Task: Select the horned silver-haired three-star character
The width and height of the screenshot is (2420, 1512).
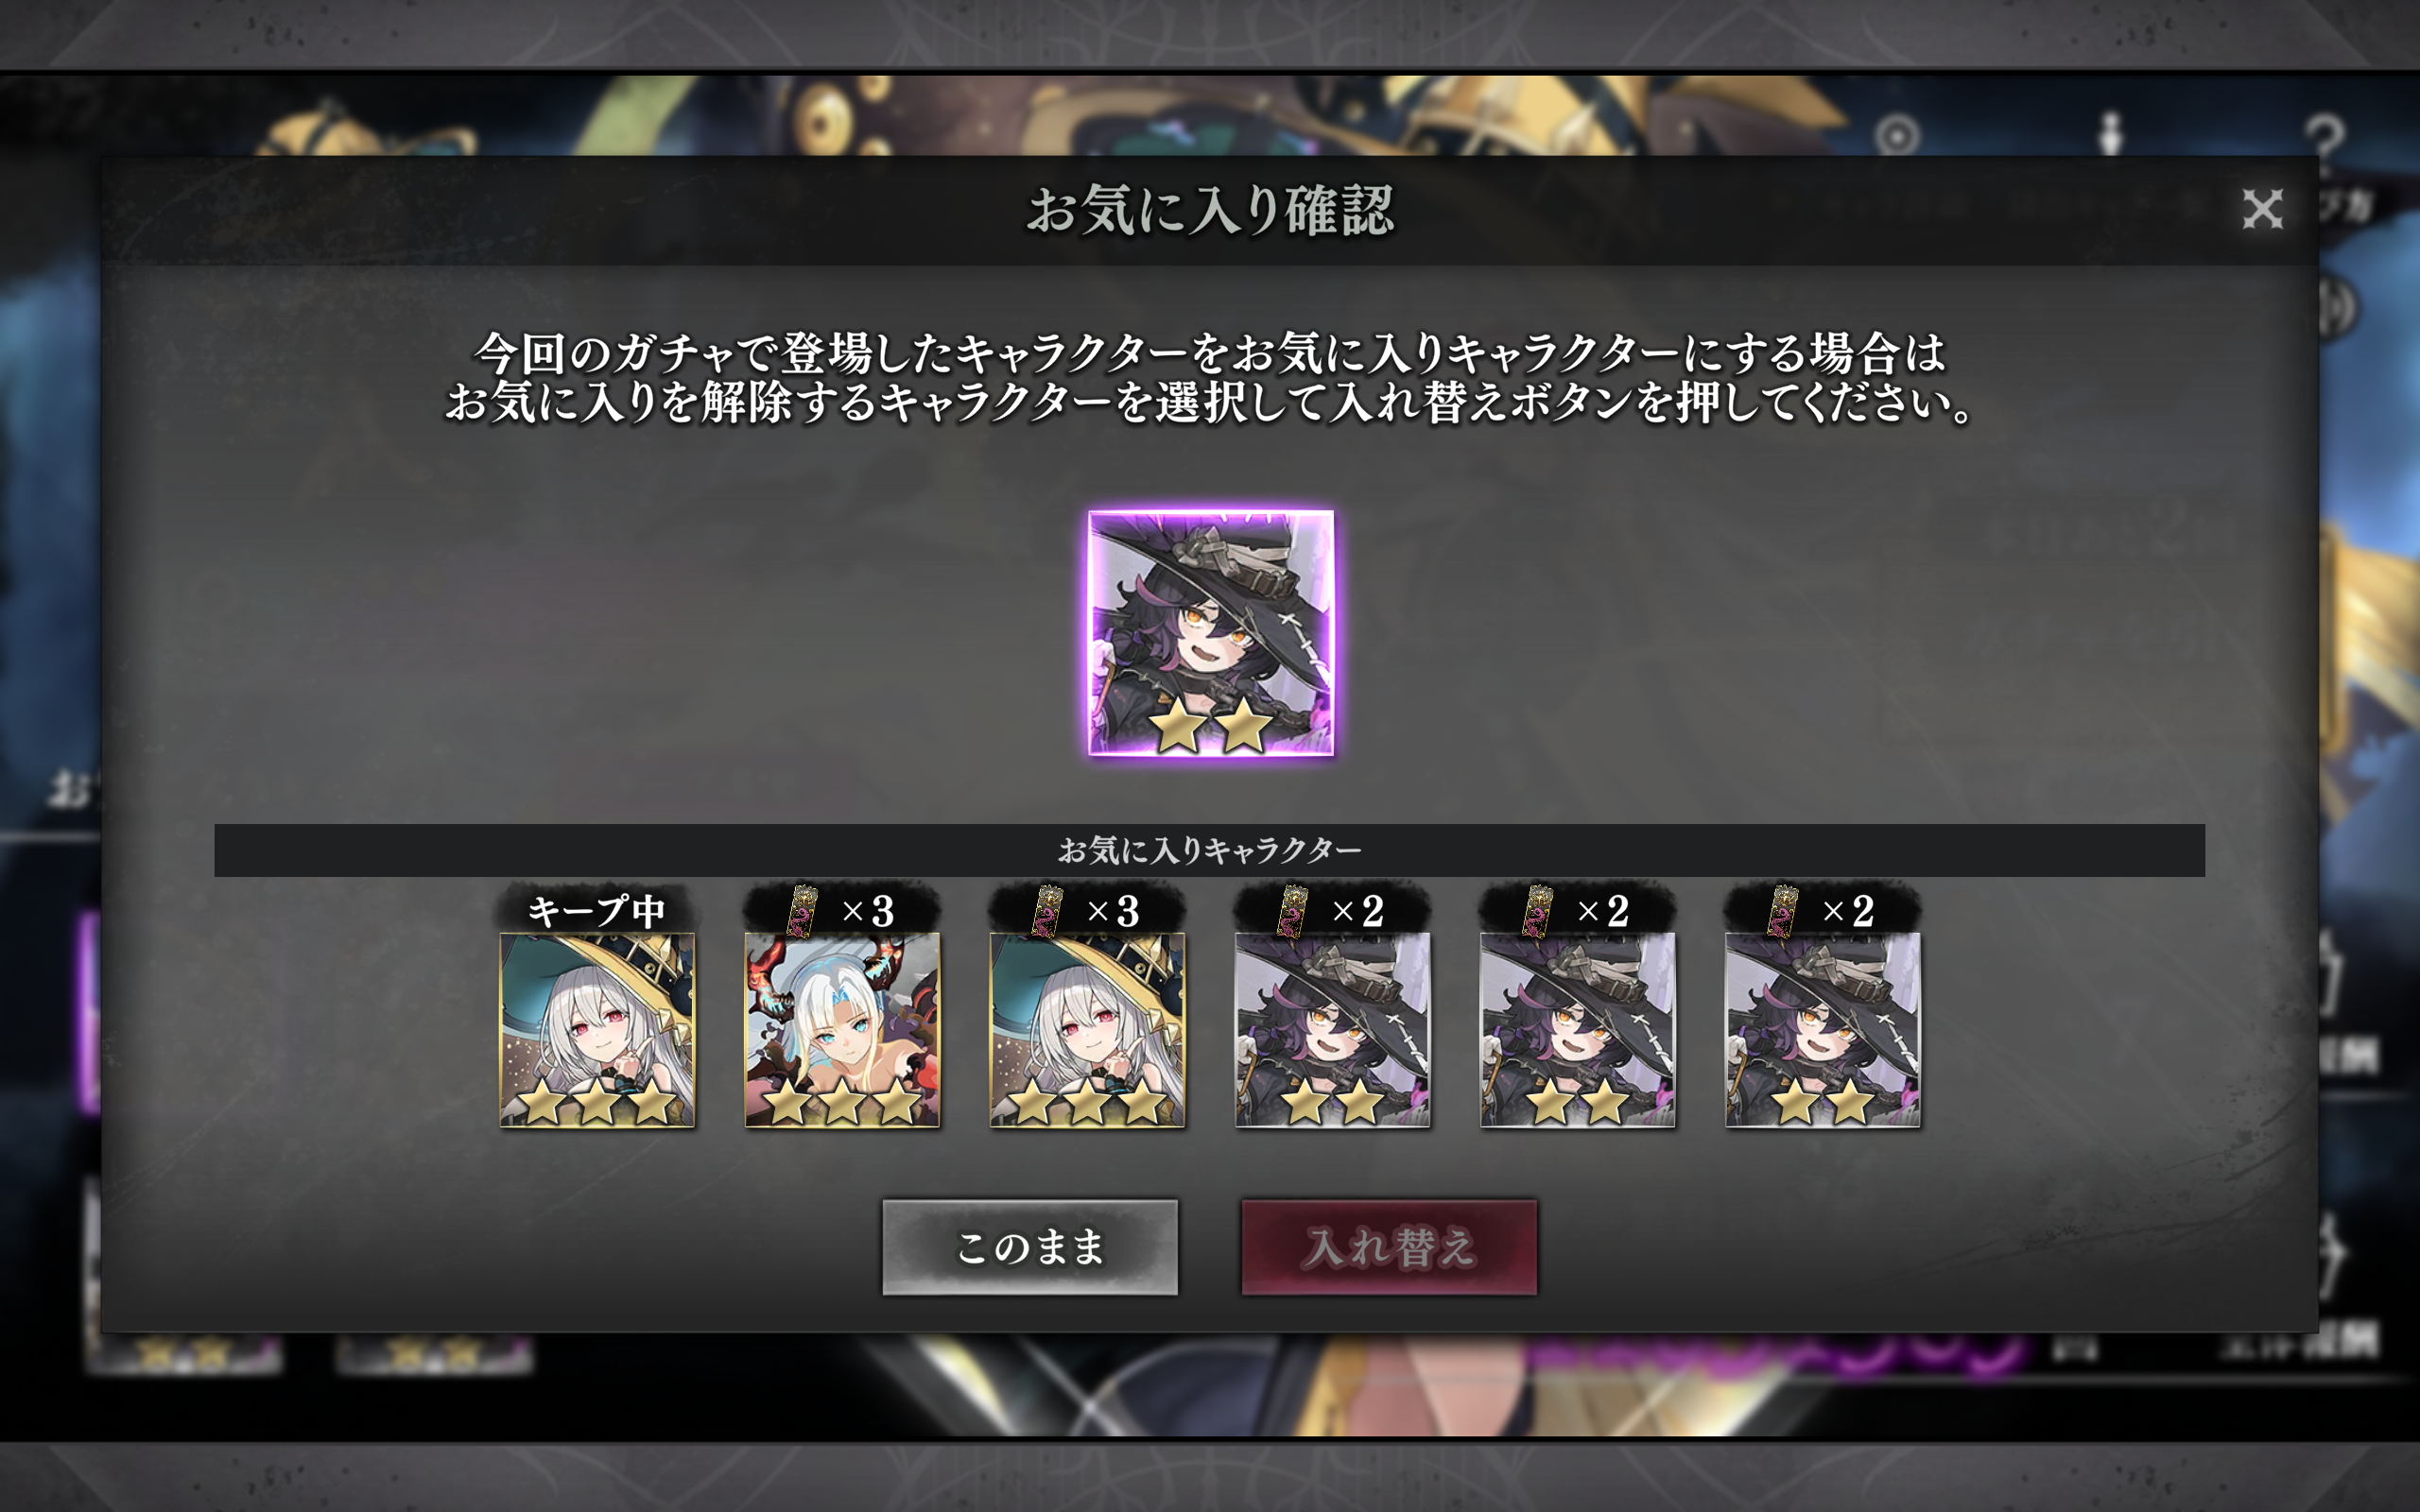Action: tap(842, 1030)
